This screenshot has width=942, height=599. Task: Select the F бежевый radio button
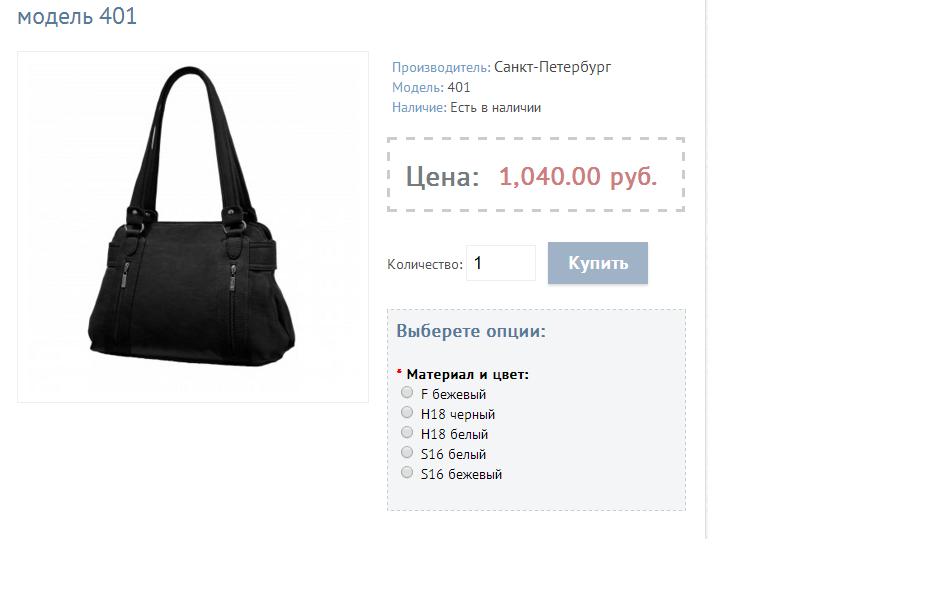click(407, 393)
